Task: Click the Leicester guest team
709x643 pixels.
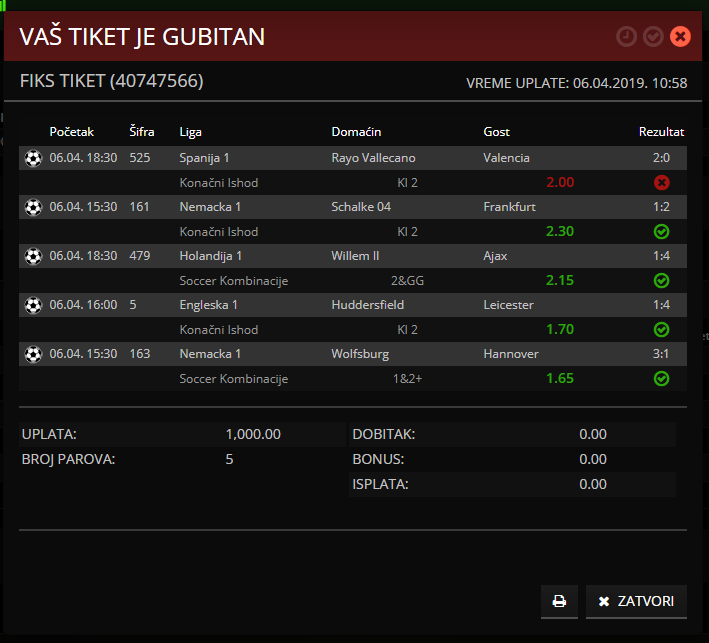Action: point(508,305)
